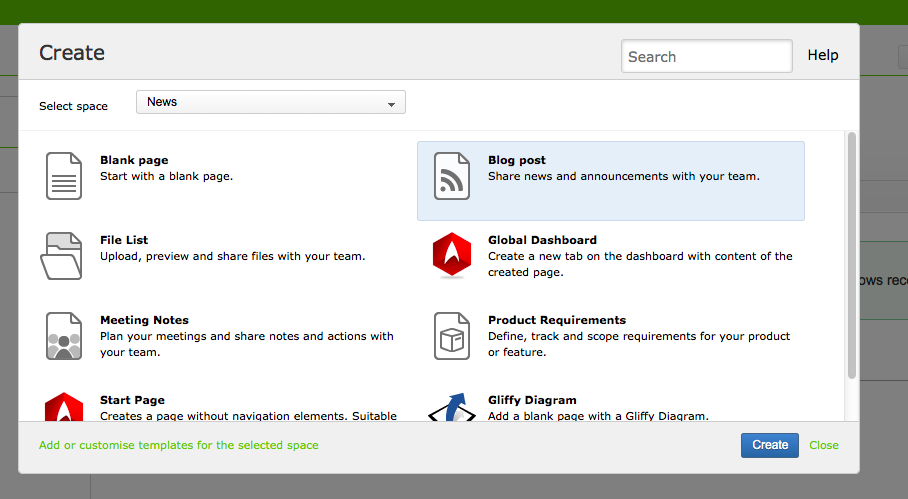Click the Global Dashboard red hexagon icon
Viewport: 908px width, 499px height.
click(452, 256)
